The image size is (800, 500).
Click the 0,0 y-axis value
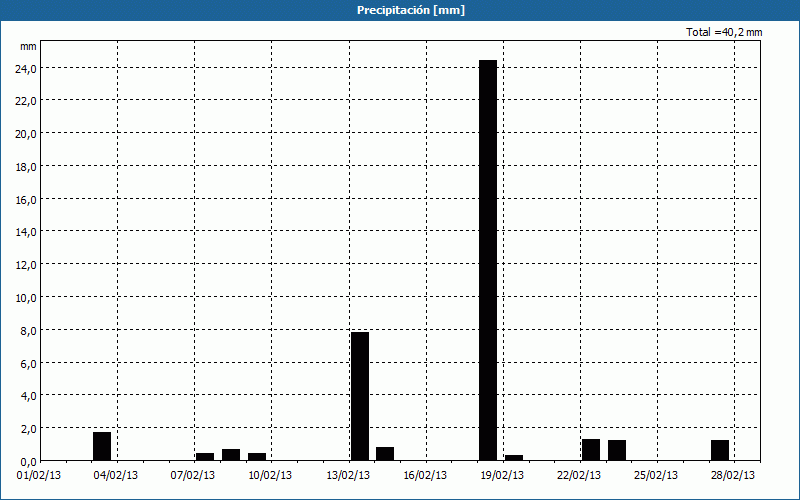[28, 462]
